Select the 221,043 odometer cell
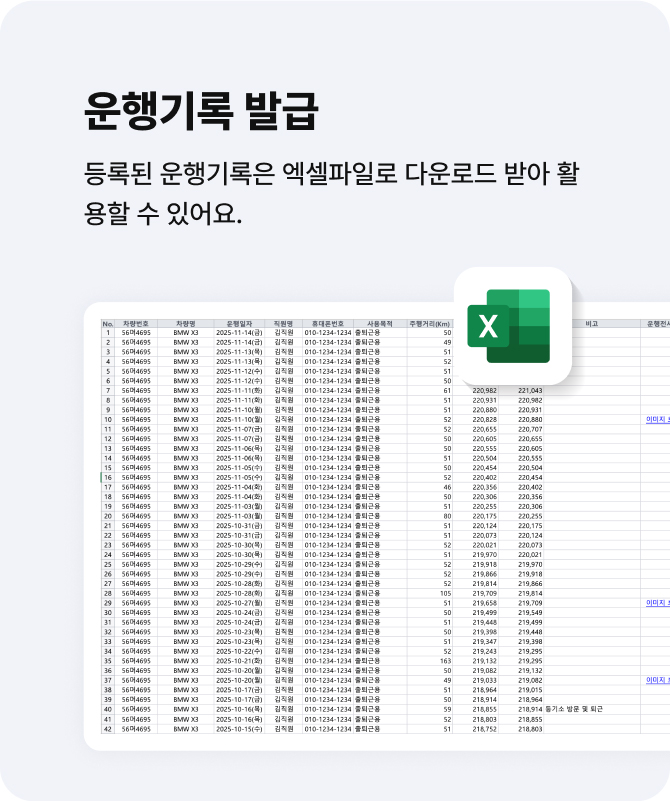This screenshot has height=801, width=670. (x=530, y=391)
